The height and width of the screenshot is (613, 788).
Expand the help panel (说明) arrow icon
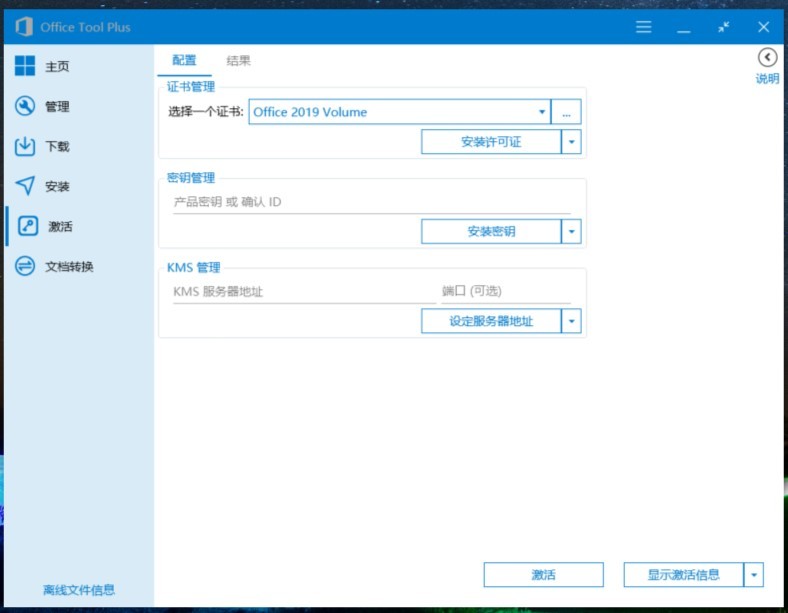pos(767,58)
